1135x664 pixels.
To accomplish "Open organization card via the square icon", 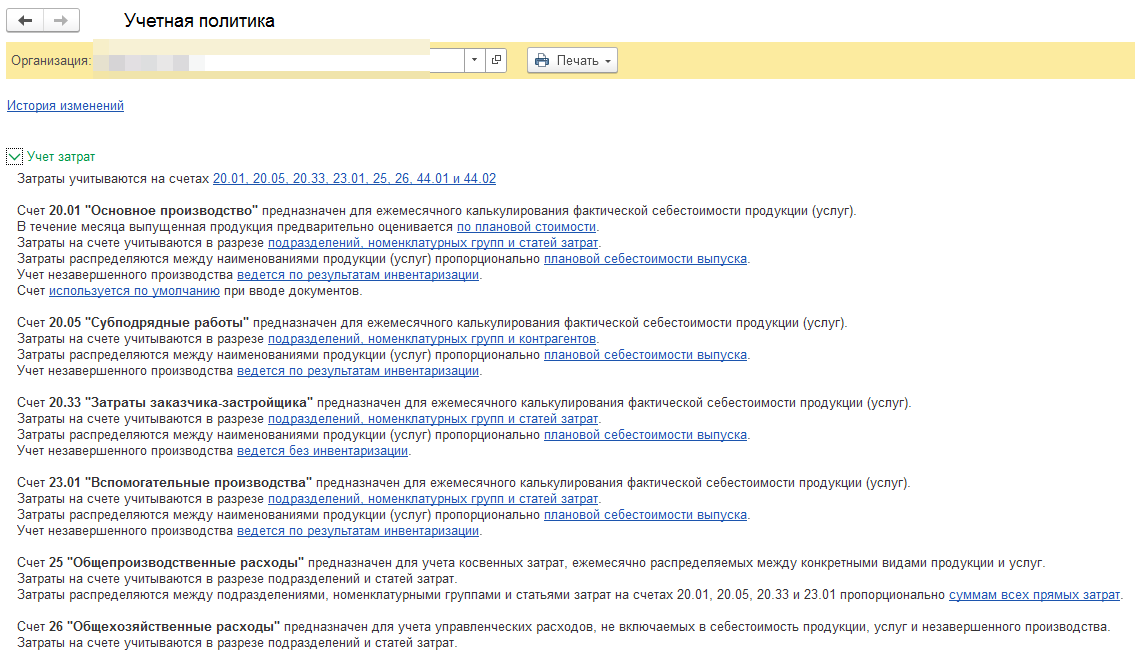I will 496,60.
